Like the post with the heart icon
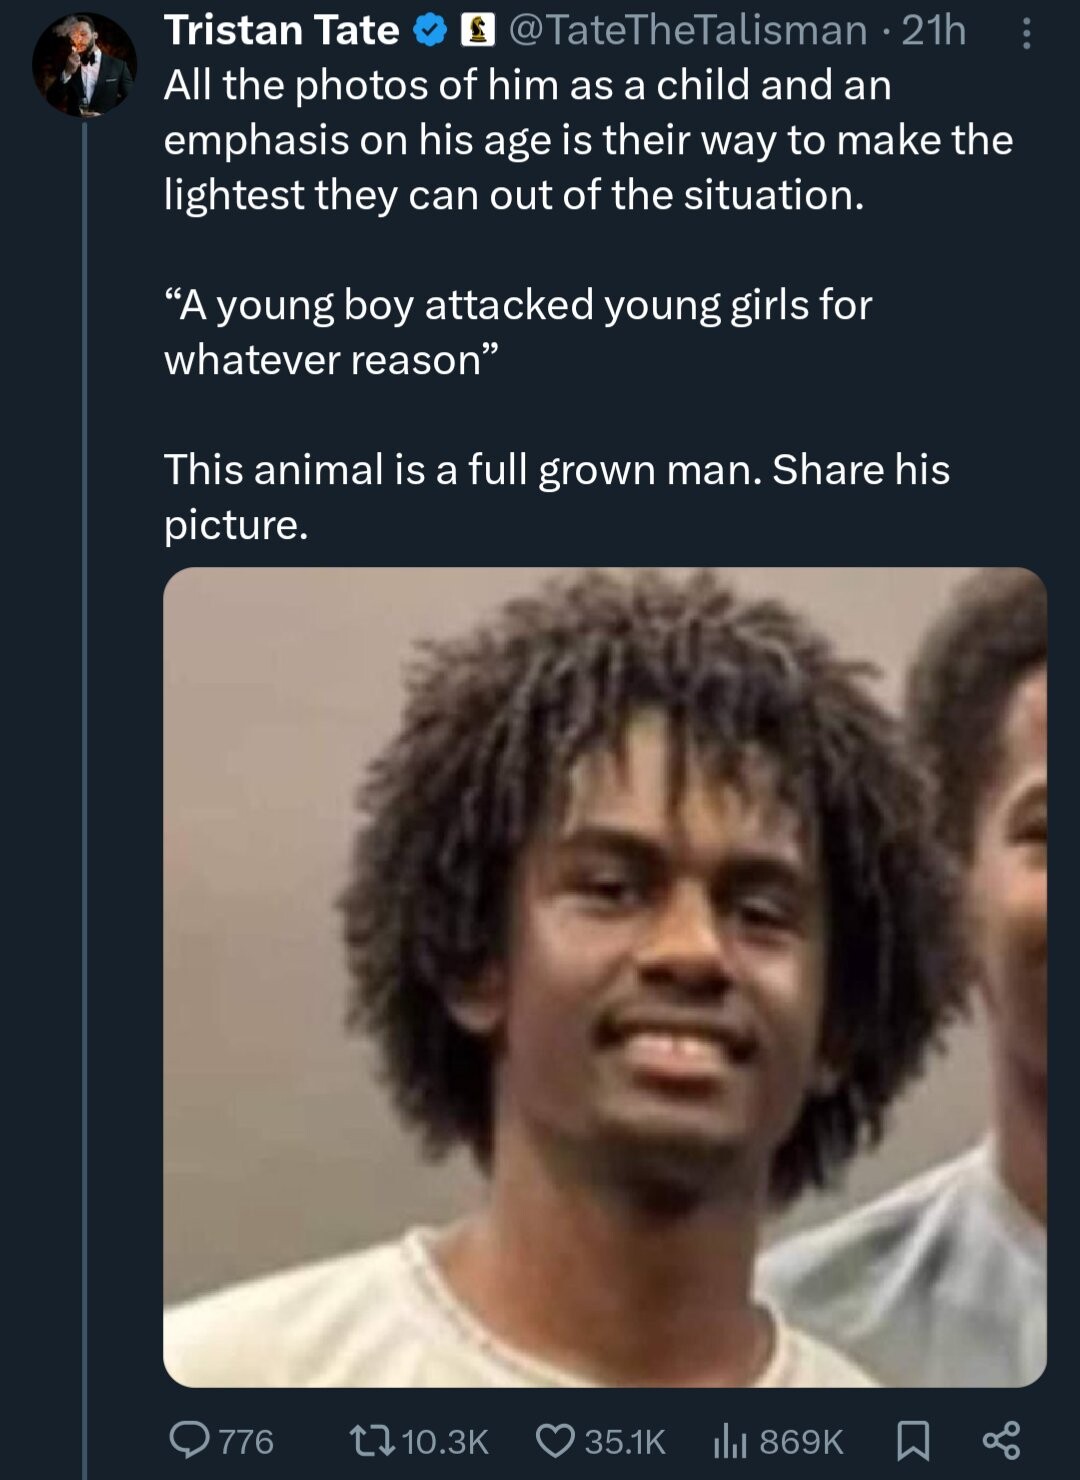The width and height of the screenshot is (1080, 1480). tap(555, 1440)
